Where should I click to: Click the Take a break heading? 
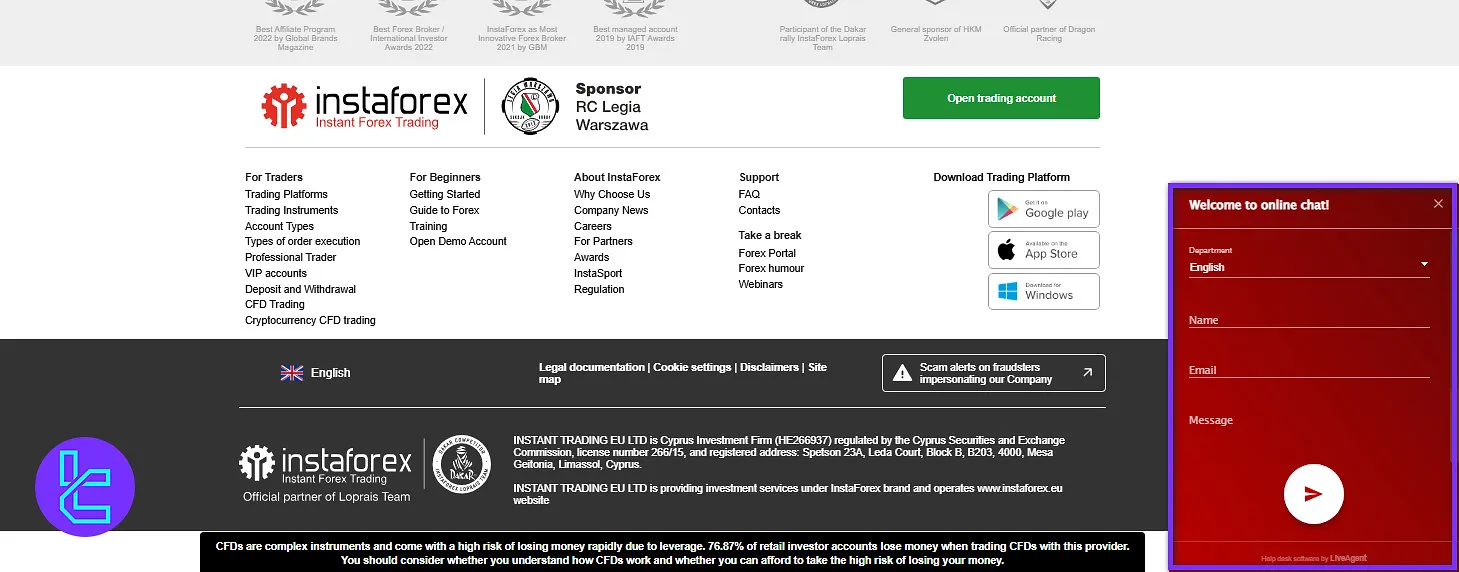point(770,235)
